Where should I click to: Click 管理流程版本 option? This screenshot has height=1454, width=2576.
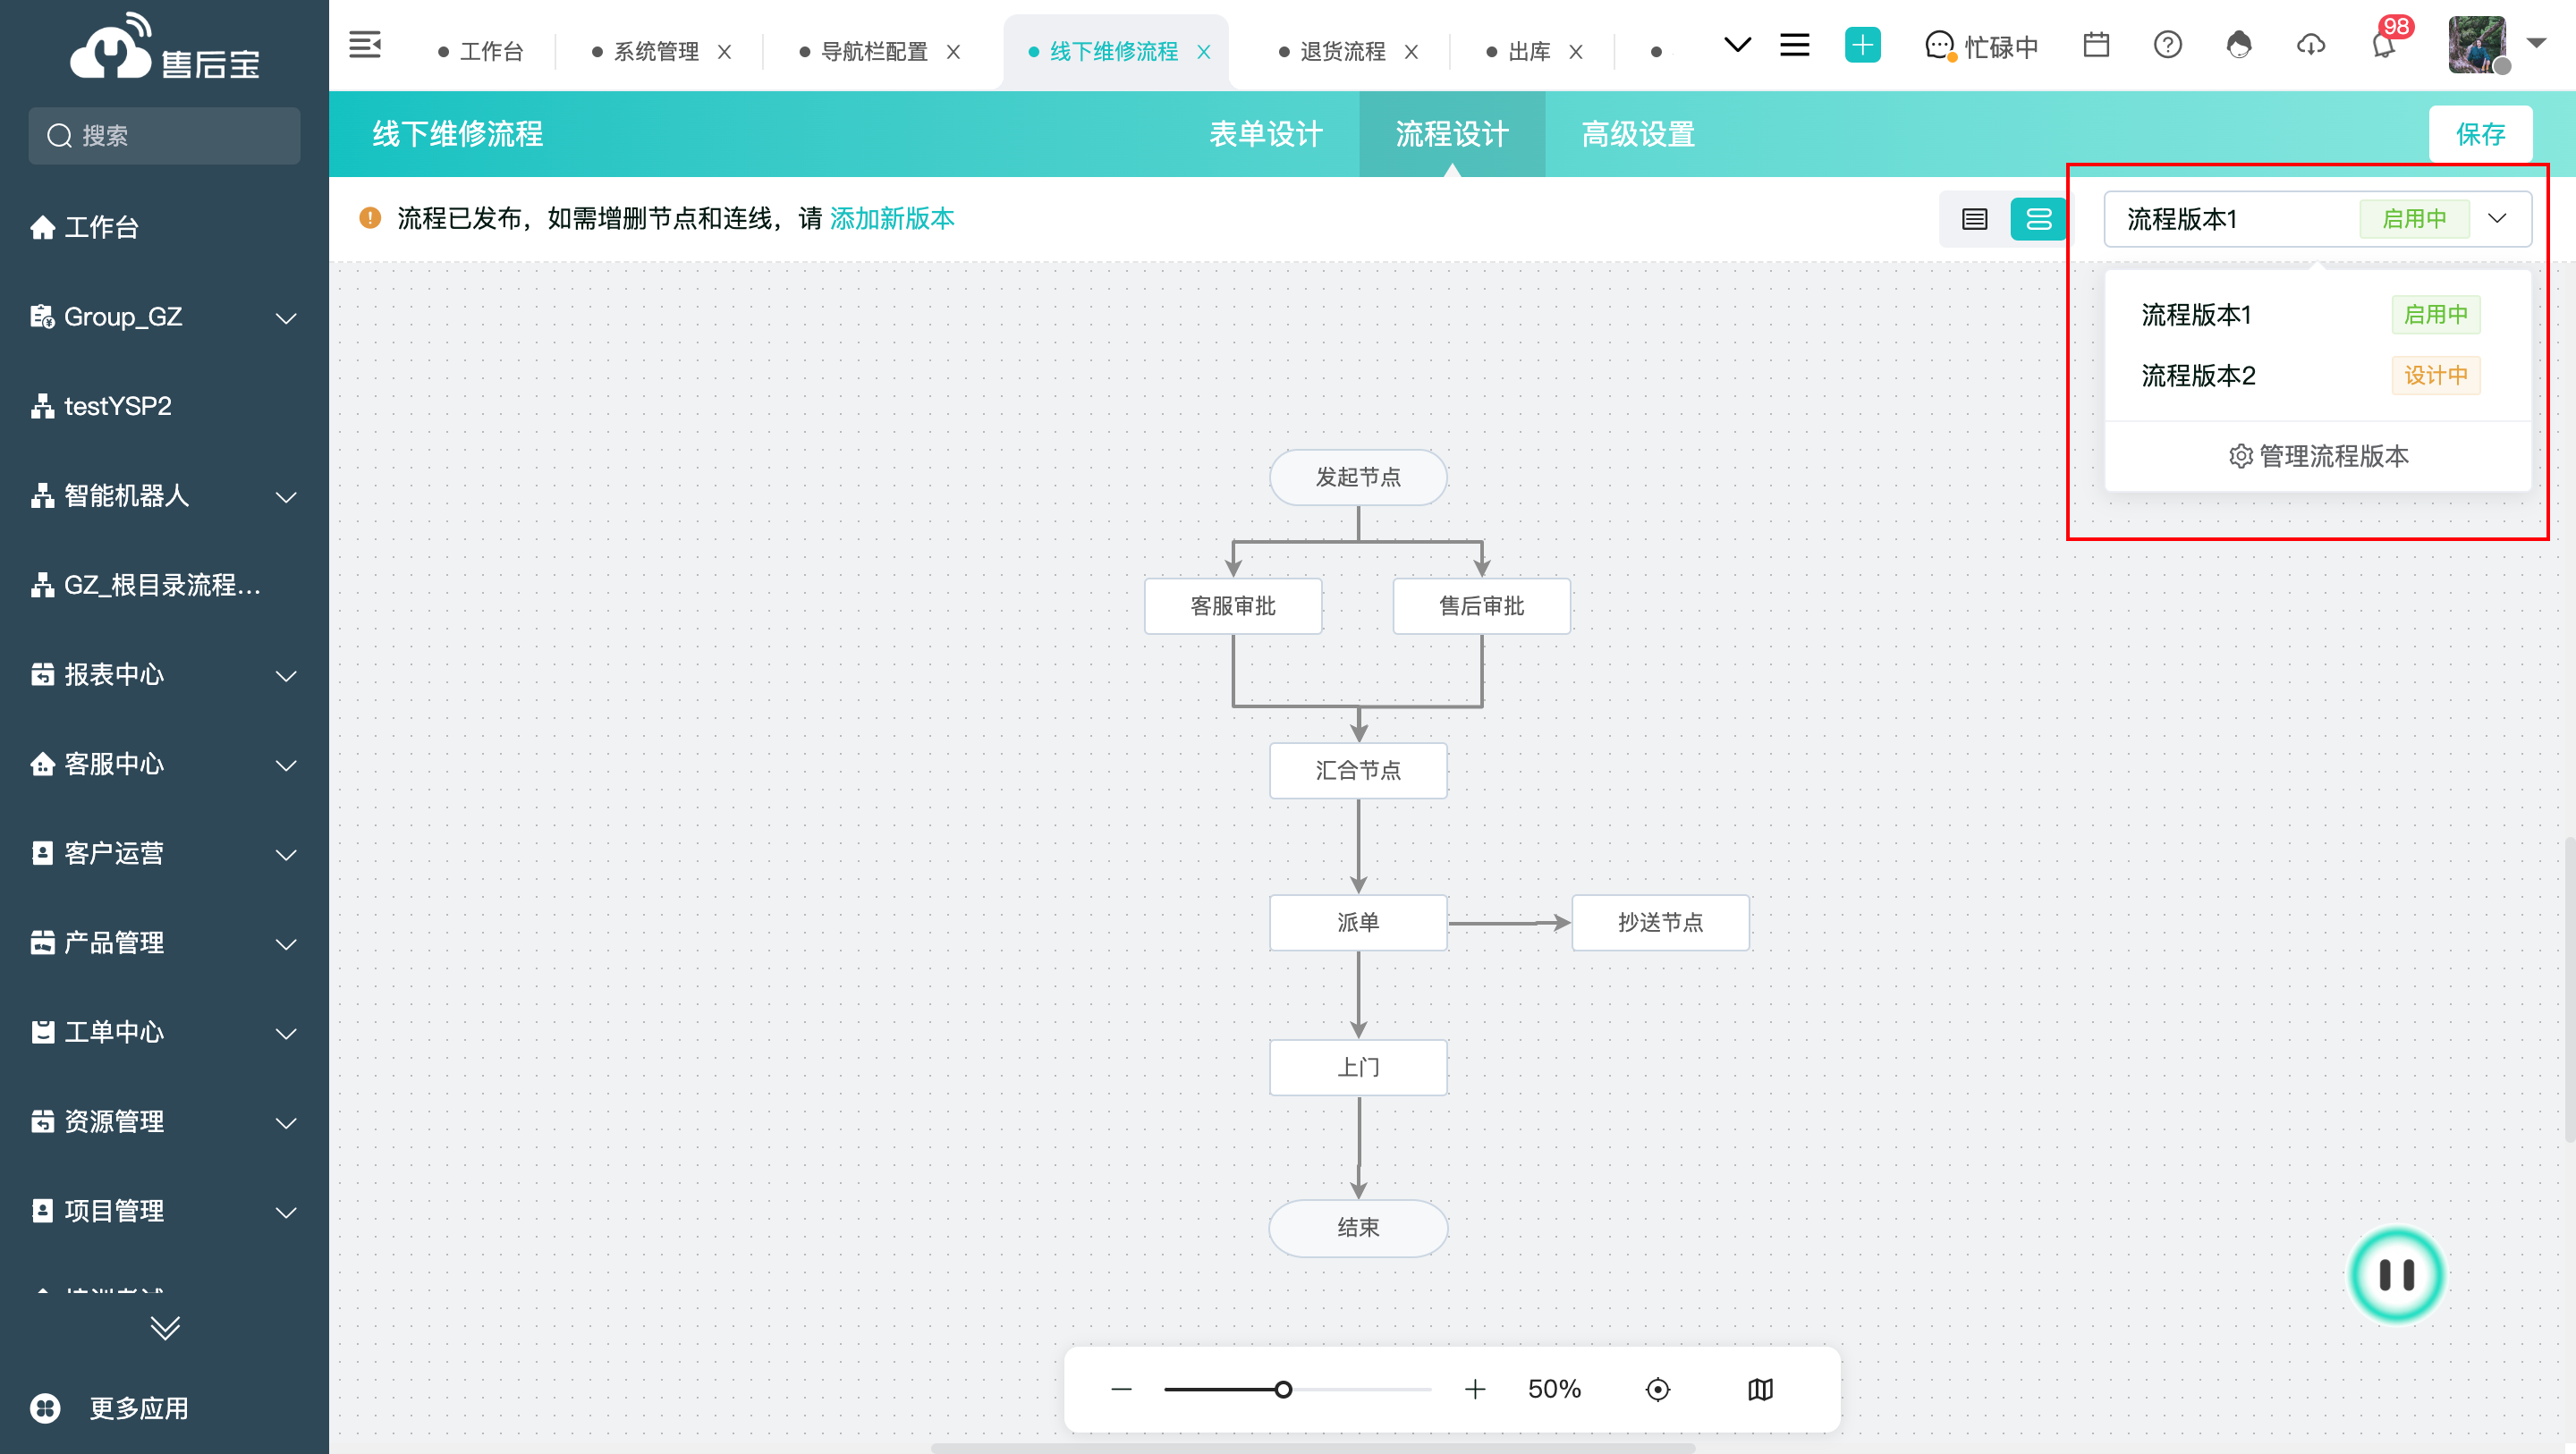(2318, 456)
